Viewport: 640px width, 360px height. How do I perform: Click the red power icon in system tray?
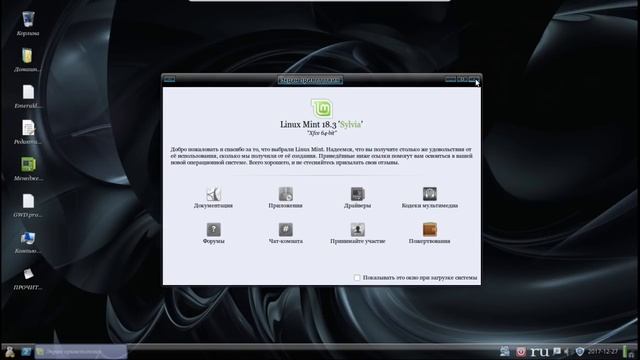coord(521,351)
